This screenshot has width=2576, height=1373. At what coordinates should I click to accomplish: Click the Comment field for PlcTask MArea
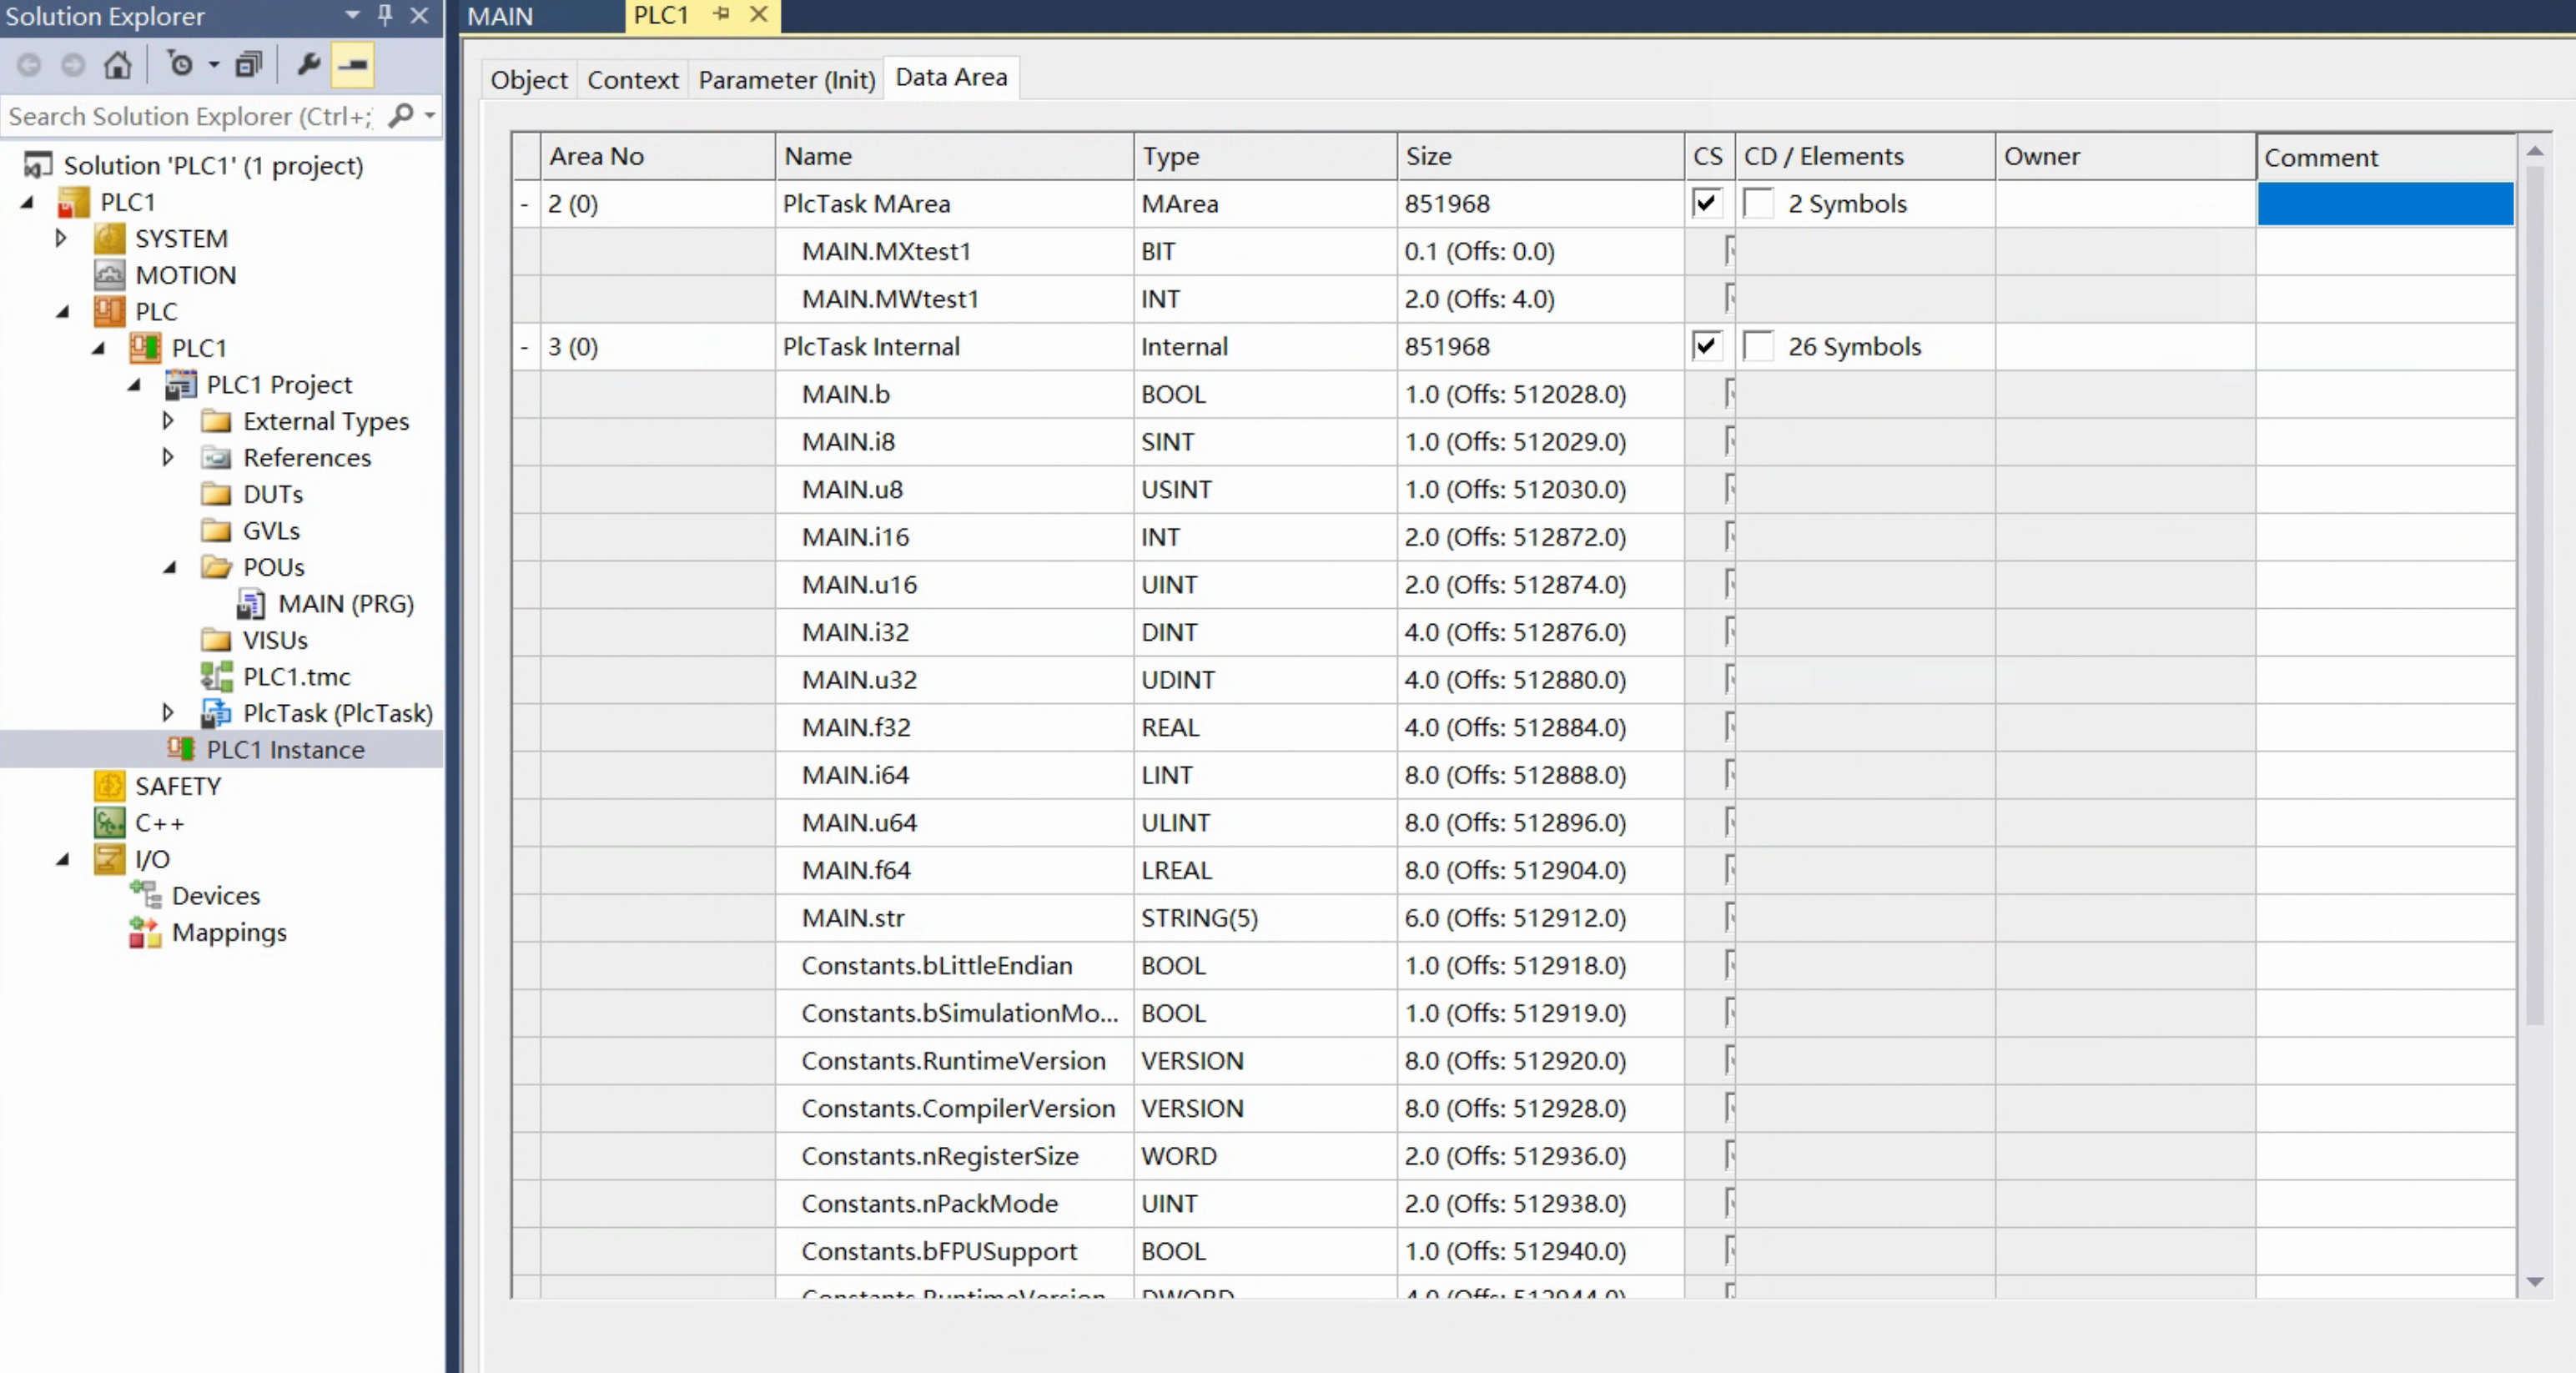pyautogui.click(x=2385, y=203)
